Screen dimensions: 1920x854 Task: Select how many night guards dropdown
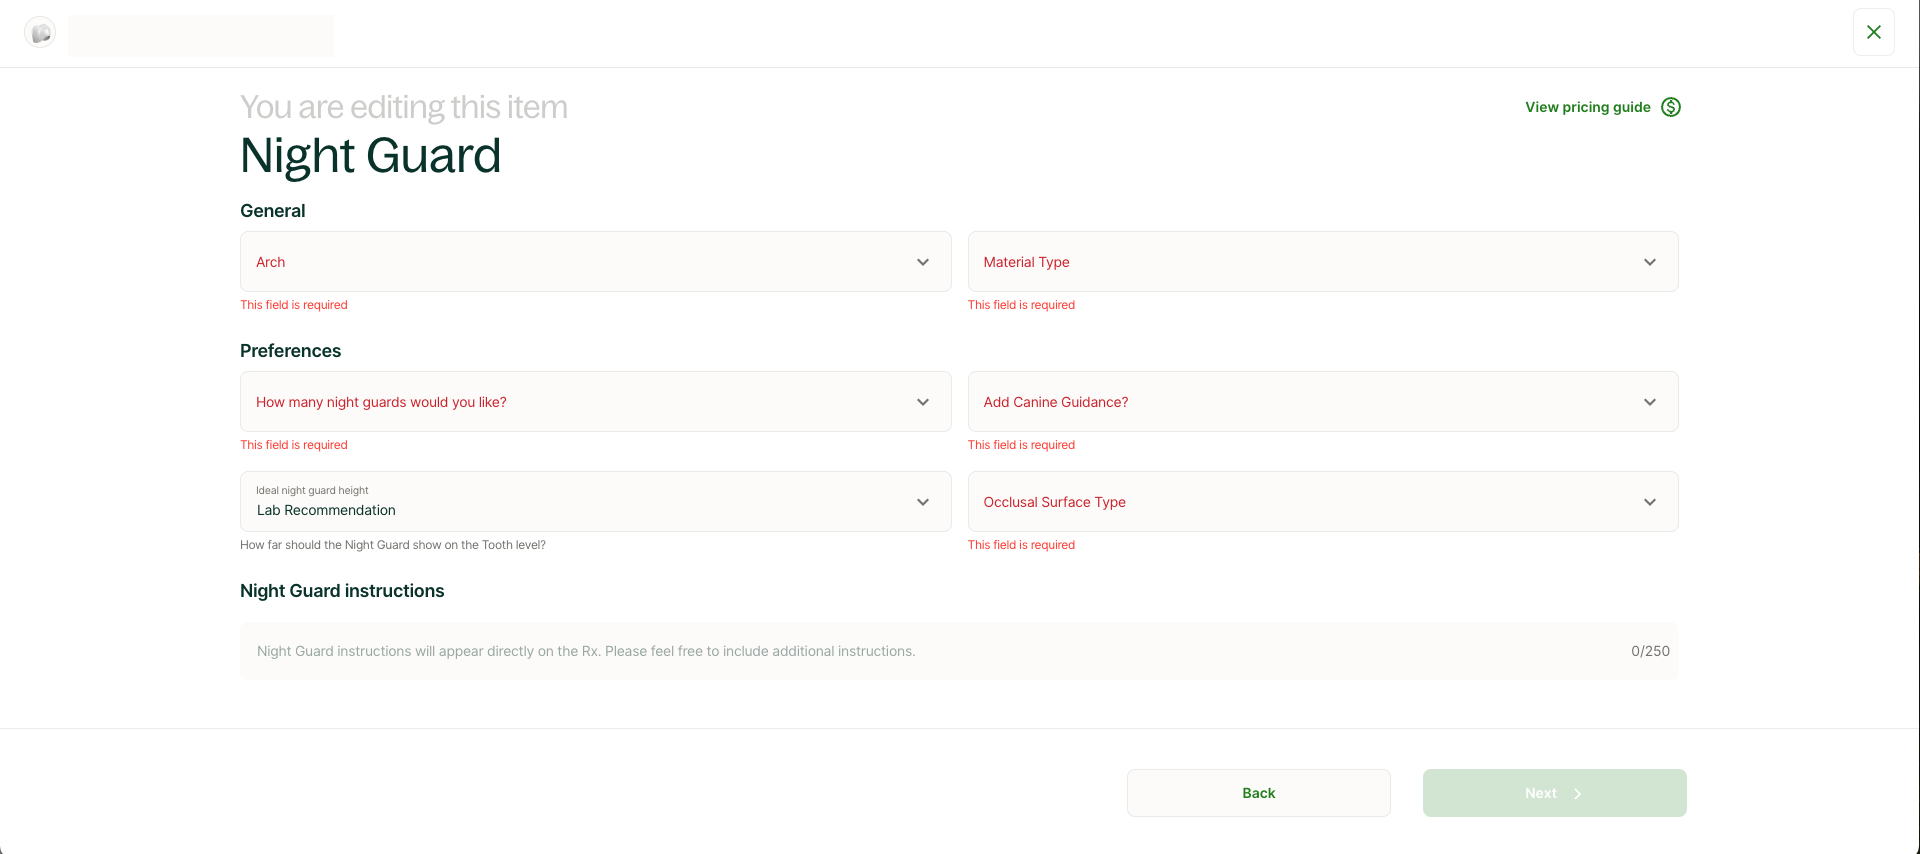(580, 402)
